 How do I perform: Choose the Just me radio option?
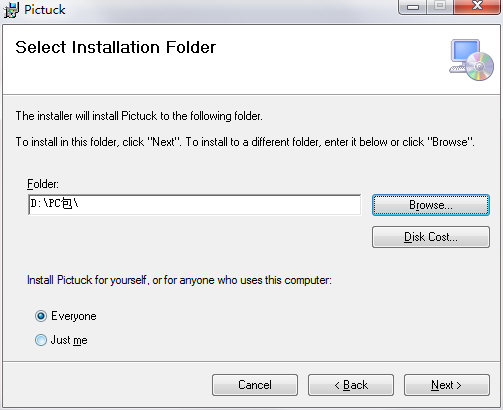pyautogui.click(x=41, y=340)
